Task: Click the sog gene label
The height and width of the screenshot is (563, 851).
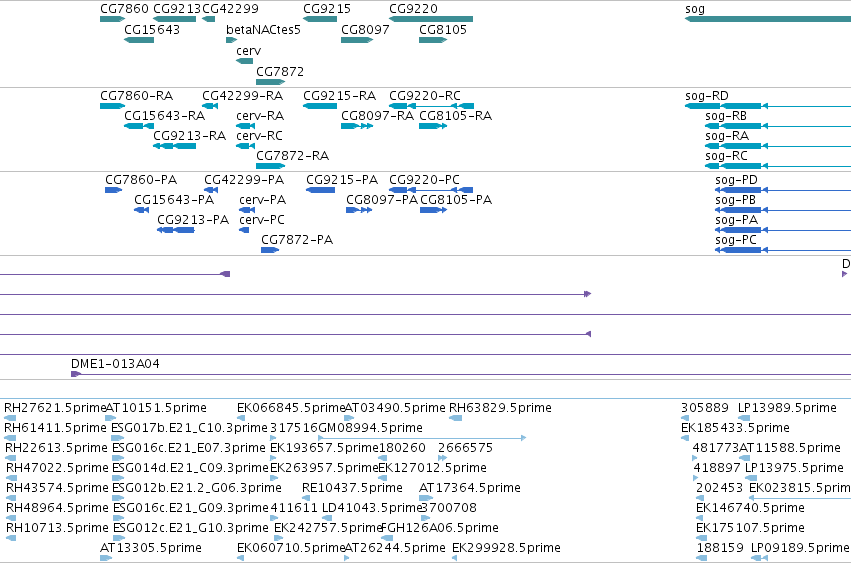Action: (695, 9)
